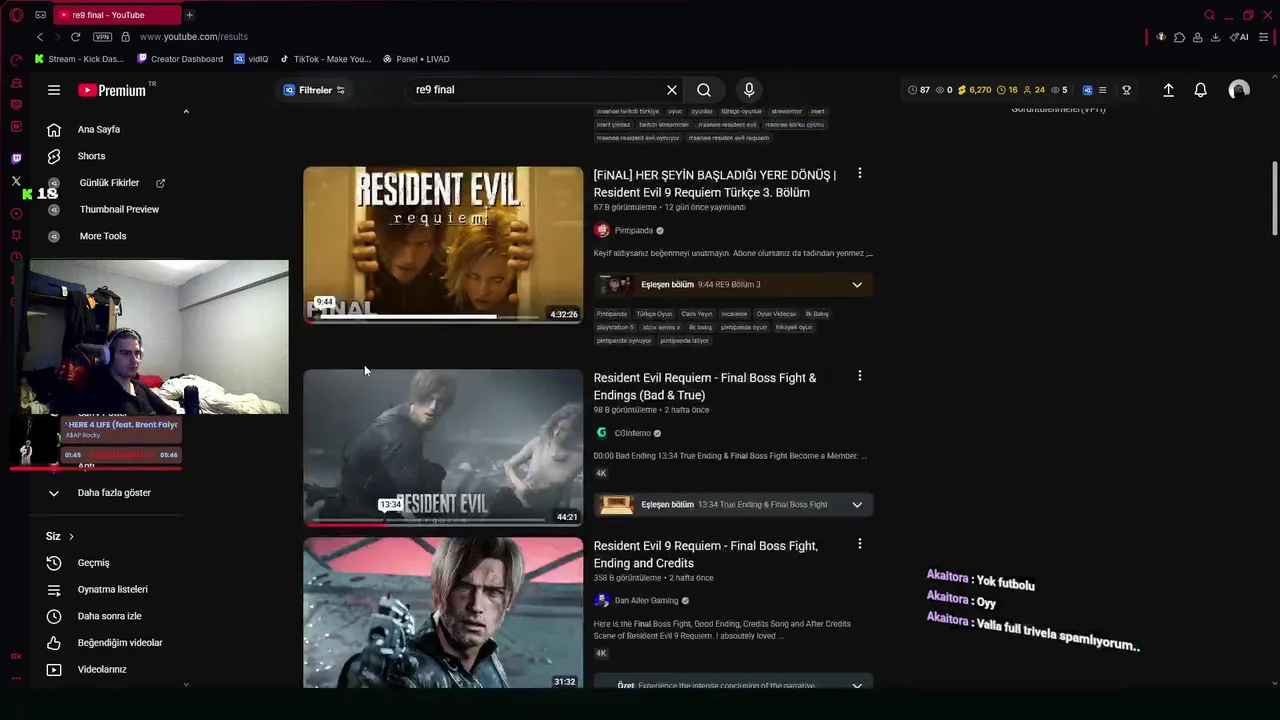Screen dimensions: 1280x720
Task: Open Thumbnail Preview tool
Action: click(x=119, y=209)
